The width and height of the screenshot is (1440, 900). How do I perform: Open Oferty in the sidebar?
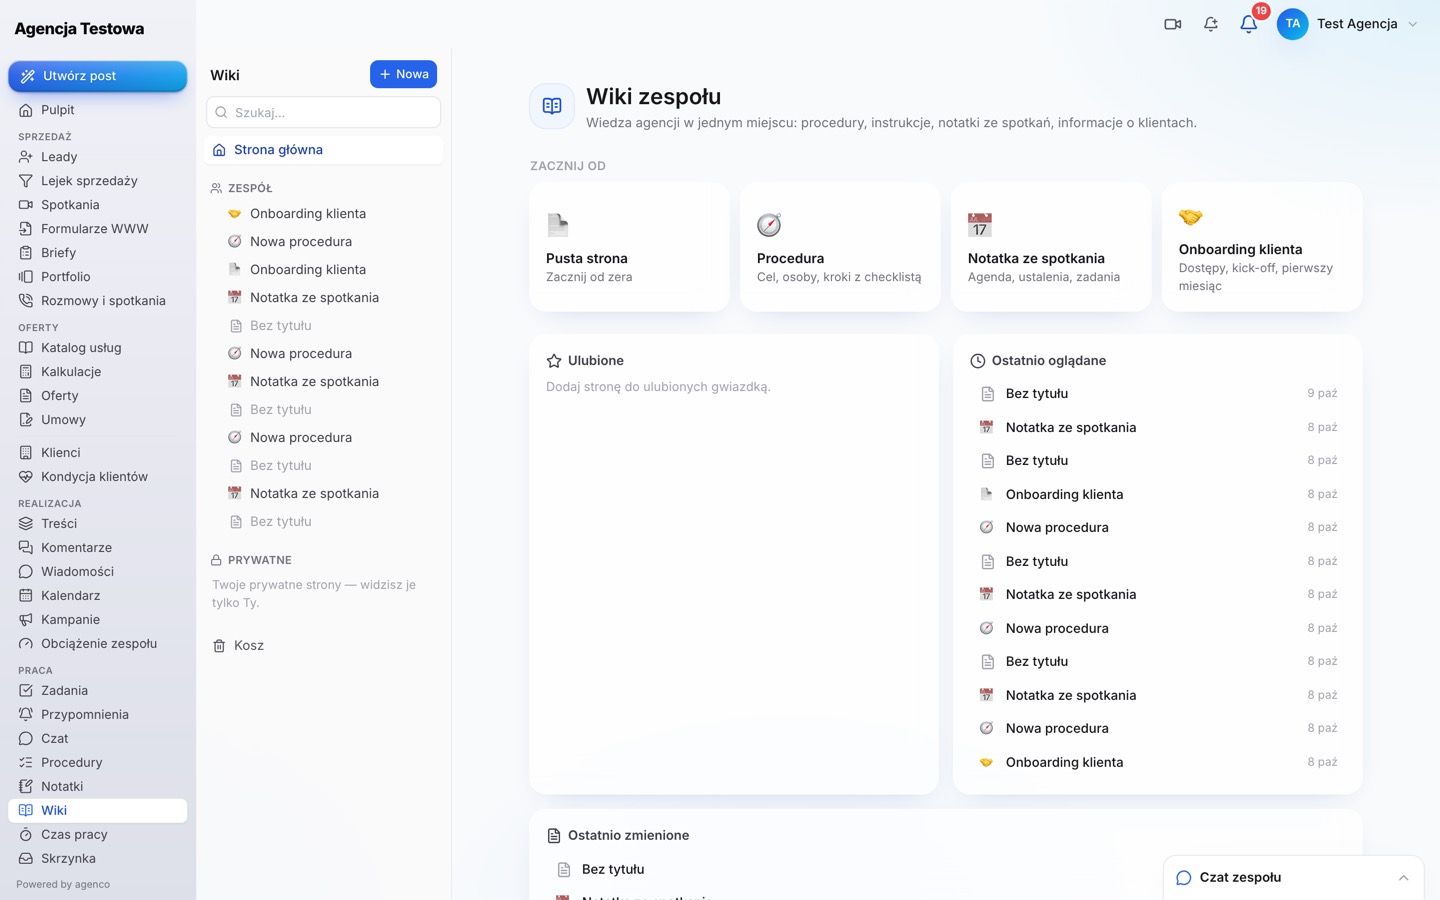click(98, 396)
